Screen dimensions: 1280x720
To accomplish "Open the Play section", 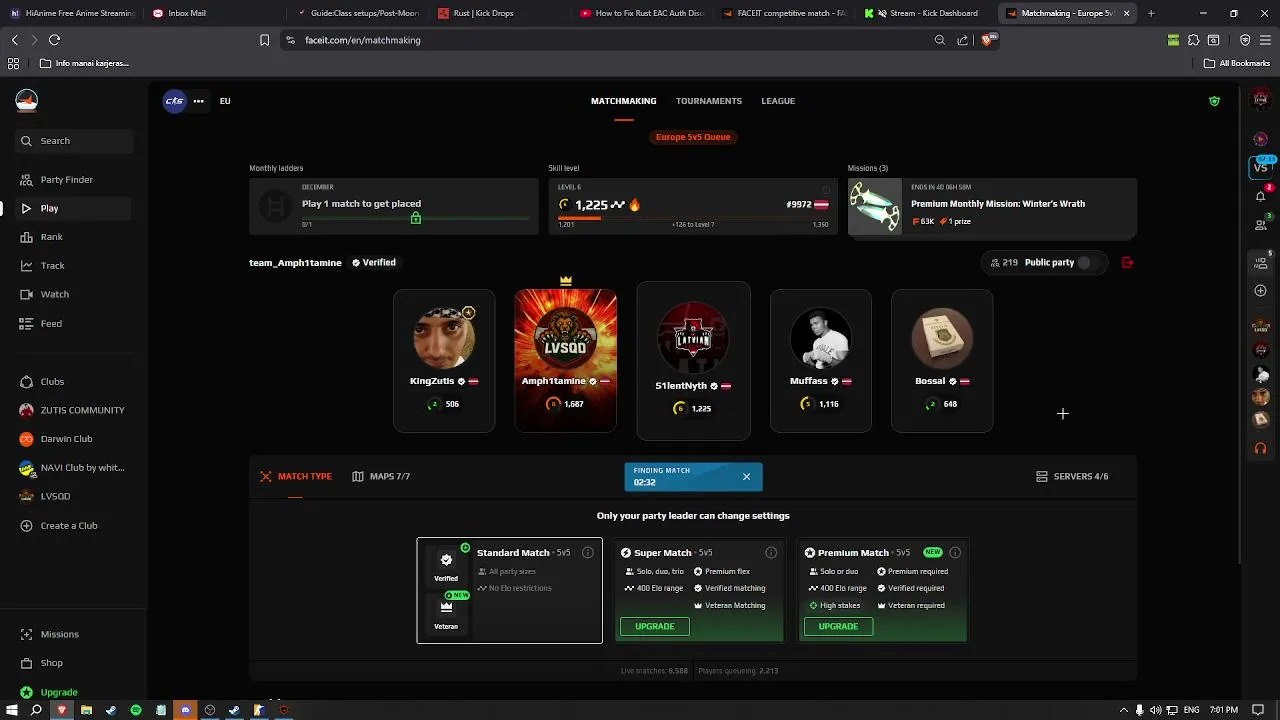I will click(x=74, y=208).
